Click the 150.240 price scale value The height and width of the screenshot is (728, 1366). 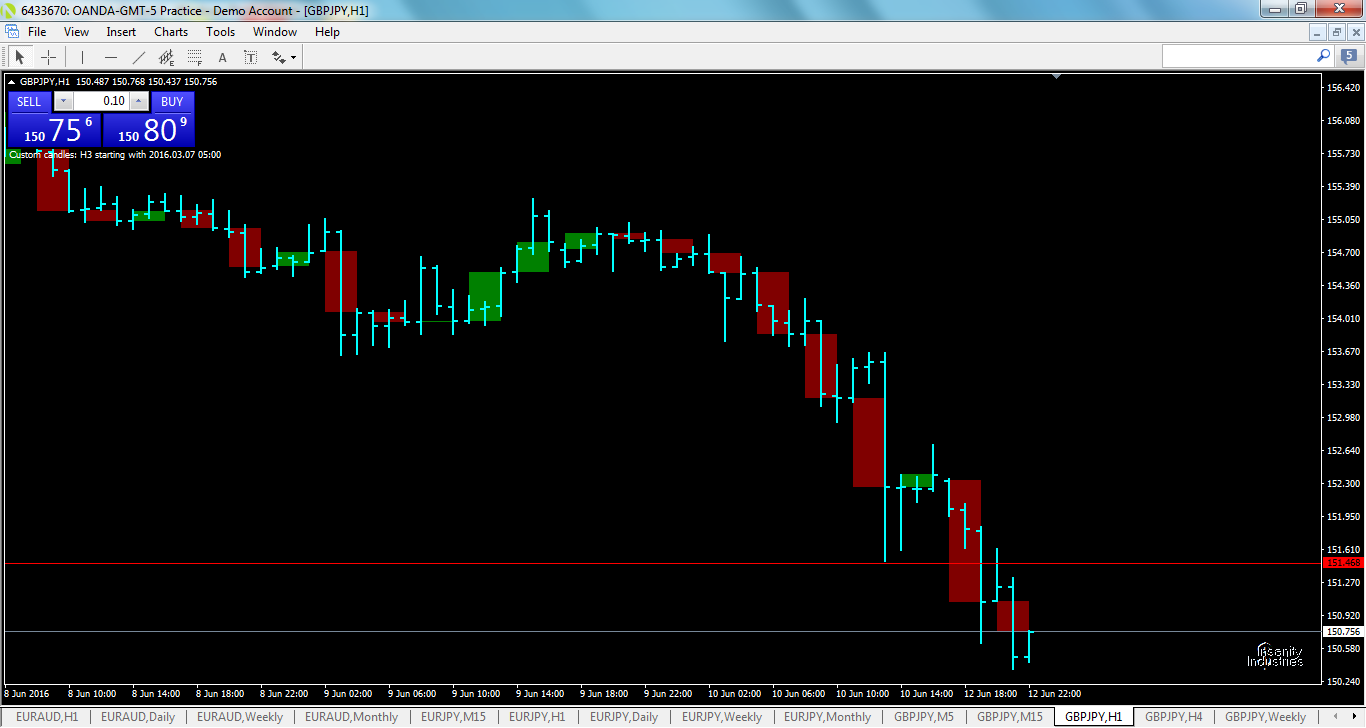pos(1344,682)
